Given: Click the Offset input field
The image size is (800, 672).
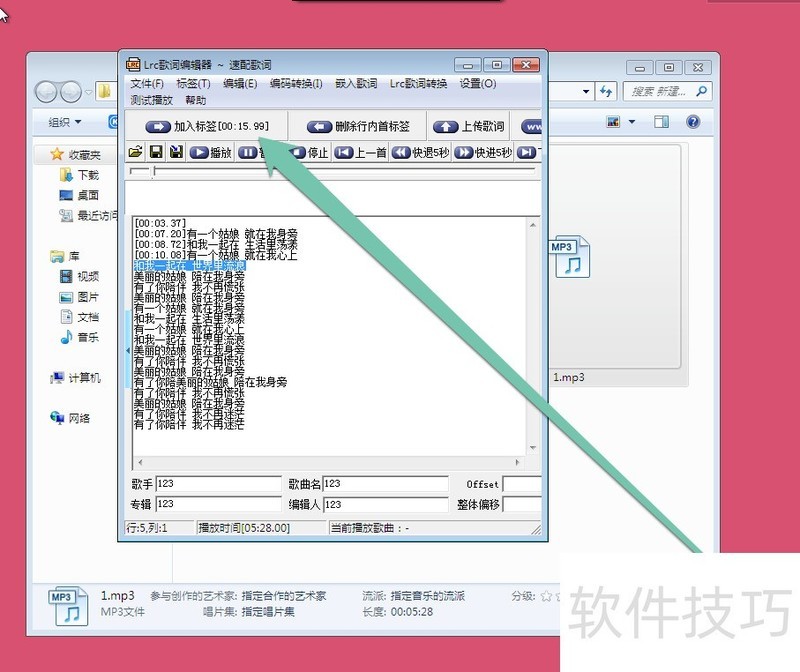Looking at the screenshot, I should [x=522, y=483].
